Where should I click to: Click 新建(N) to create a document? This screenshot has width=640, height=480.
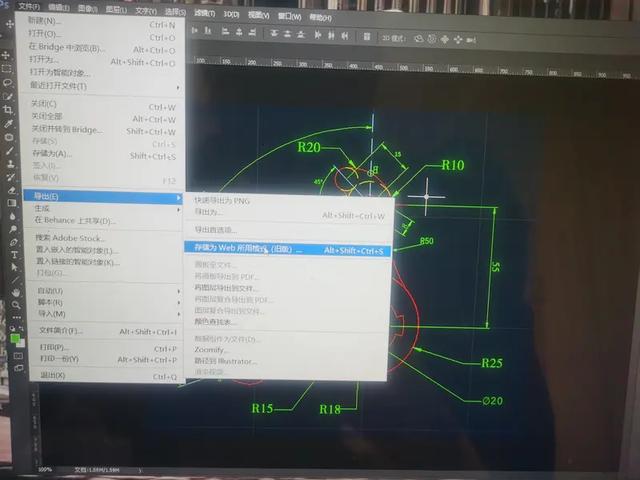tap(46, 20)
